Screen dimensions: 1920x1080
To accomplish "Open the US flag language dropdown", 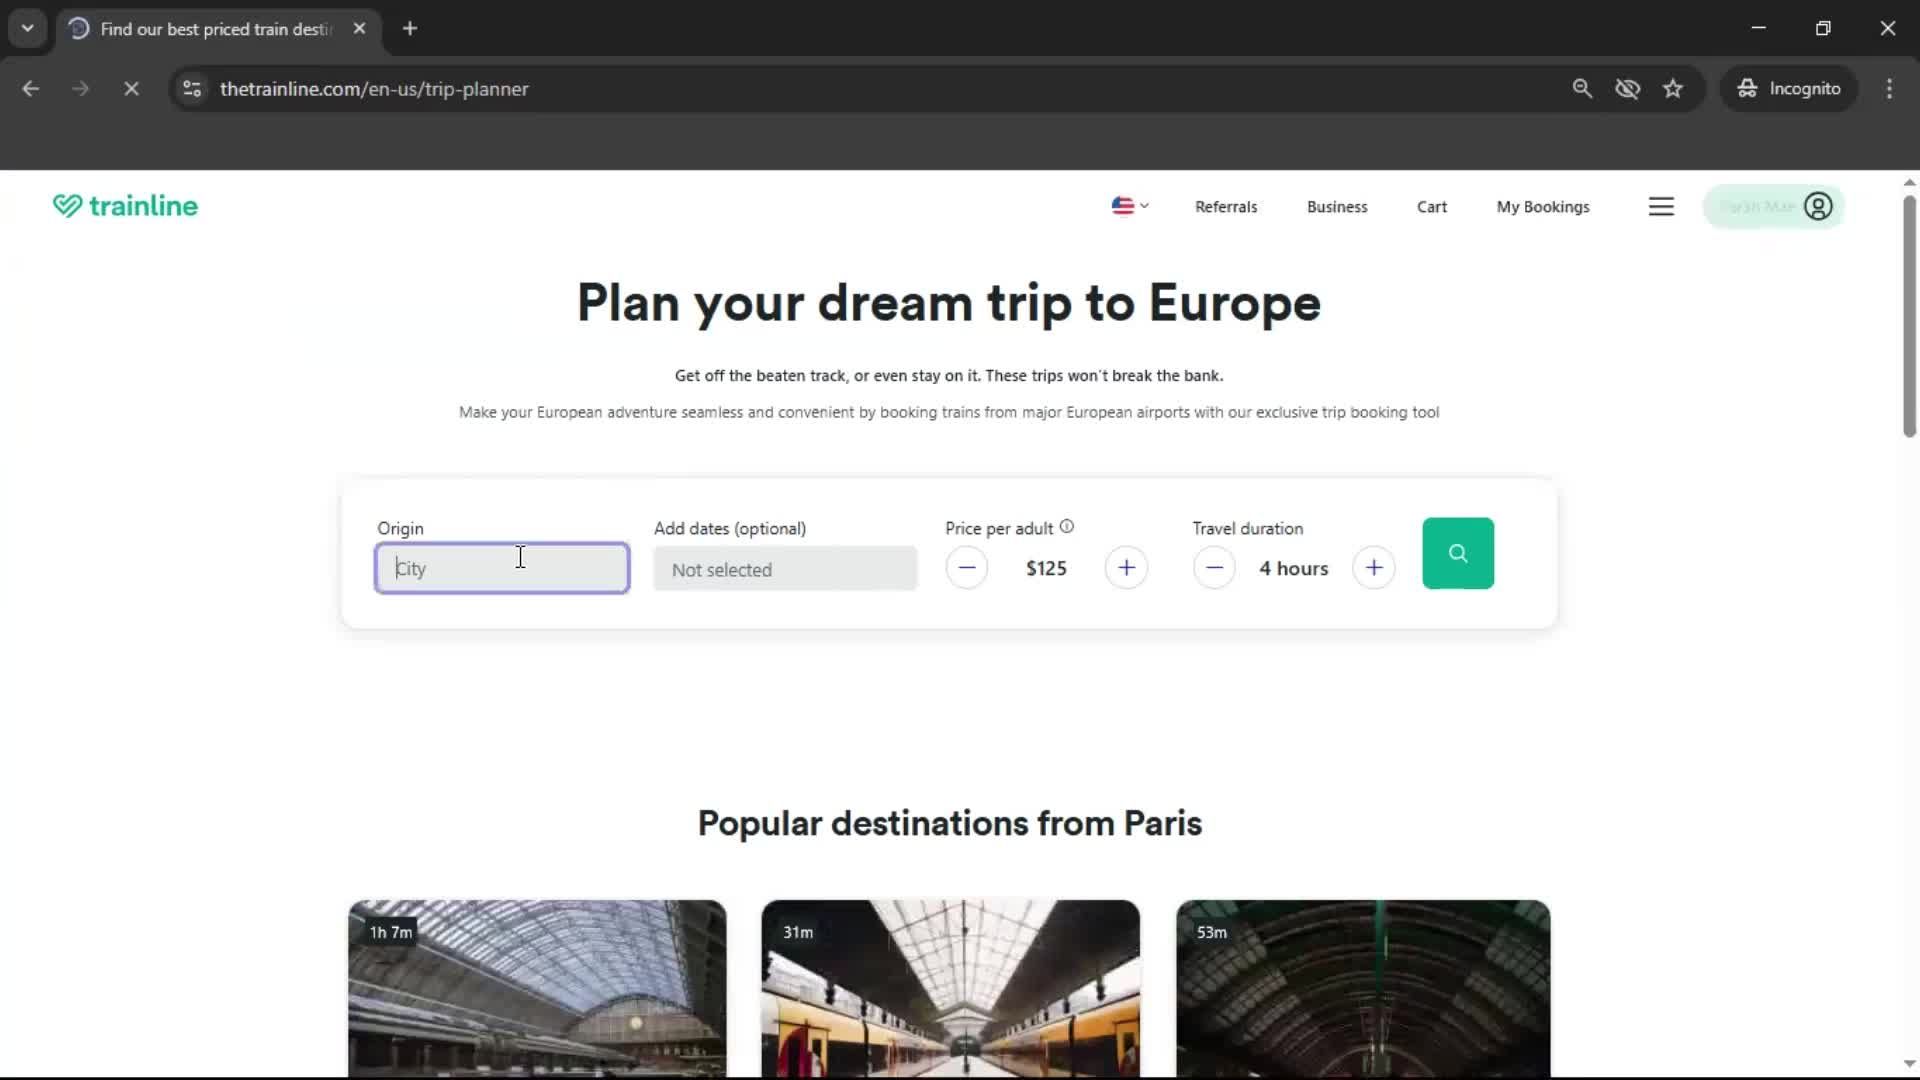I will (x=1130, y=206).
